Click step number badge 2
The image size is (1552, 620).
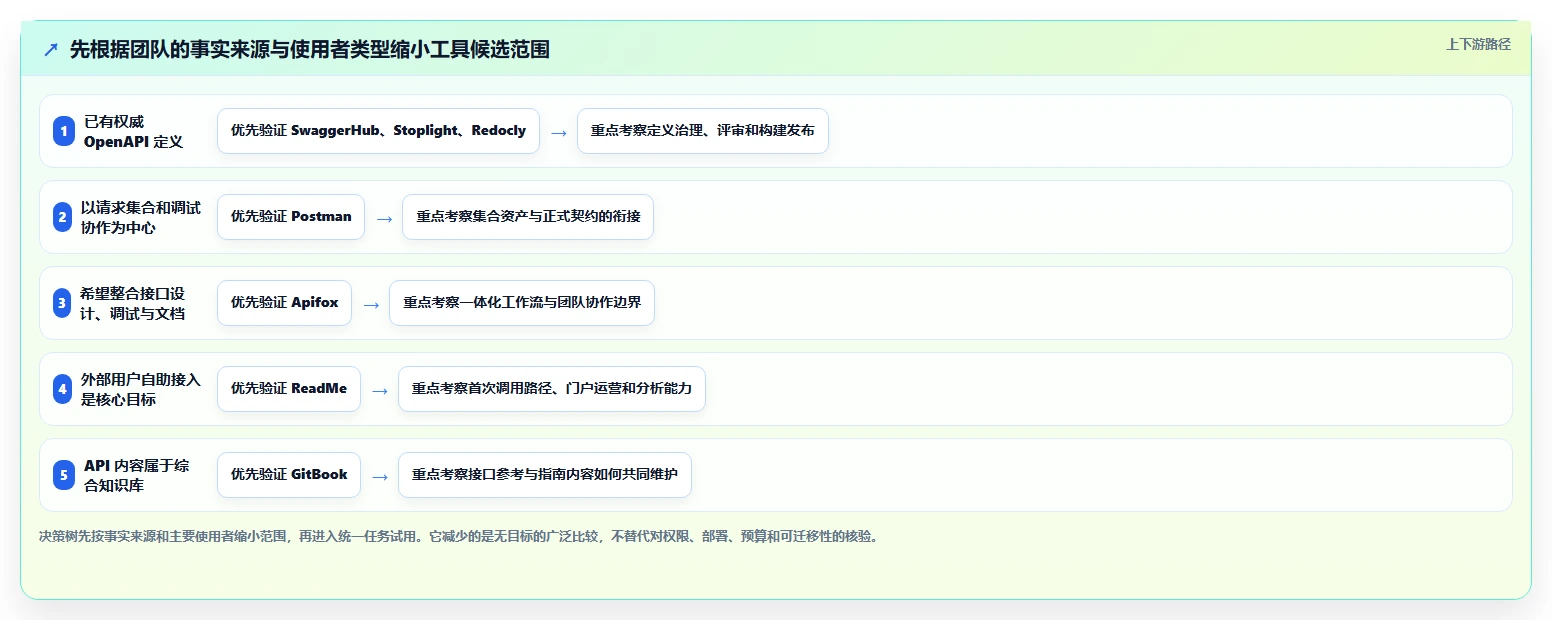(63, 217)
